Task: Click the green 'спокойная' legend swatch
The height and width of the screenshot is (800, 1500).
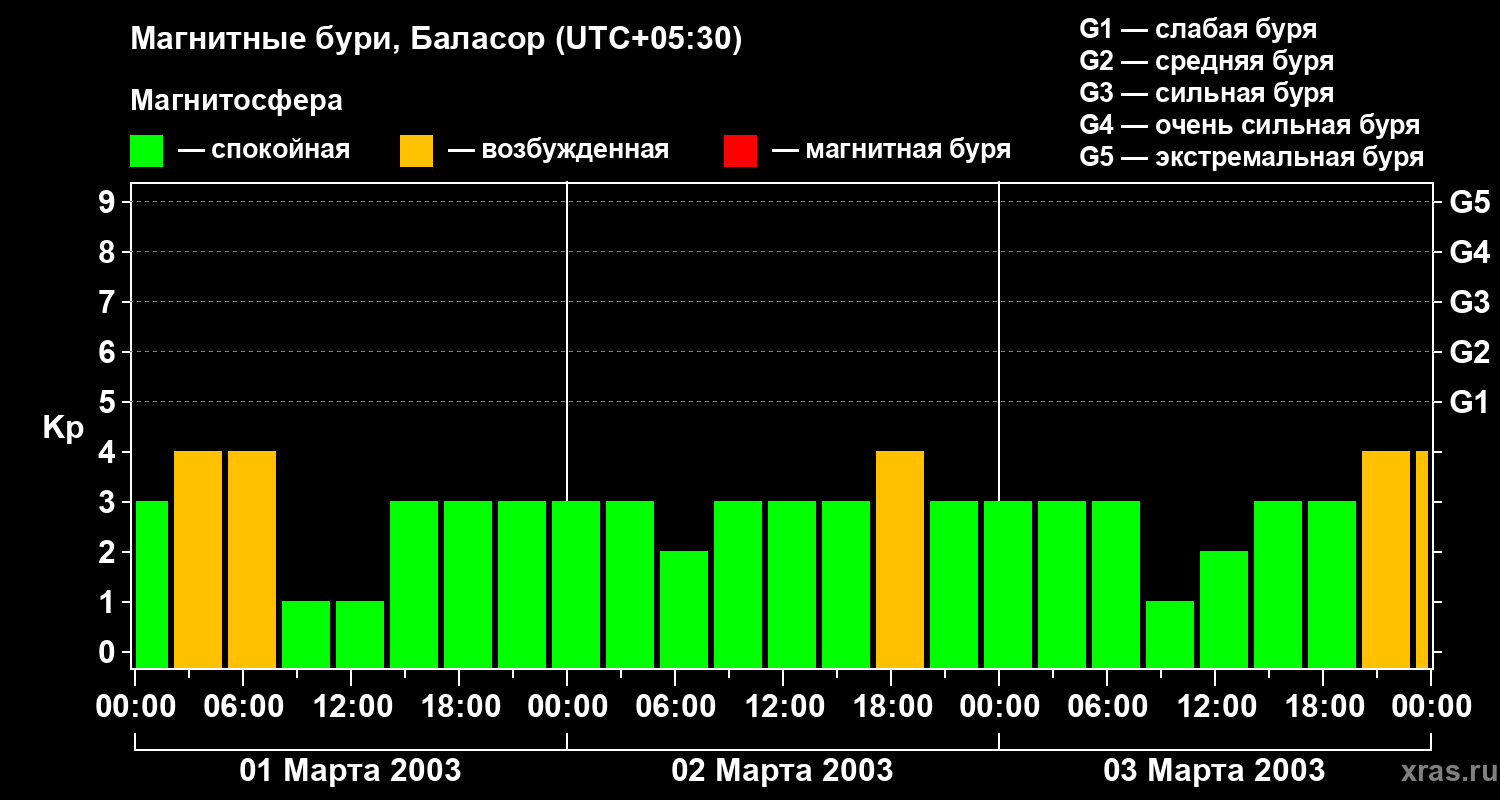Action: (x=147, y=151)
